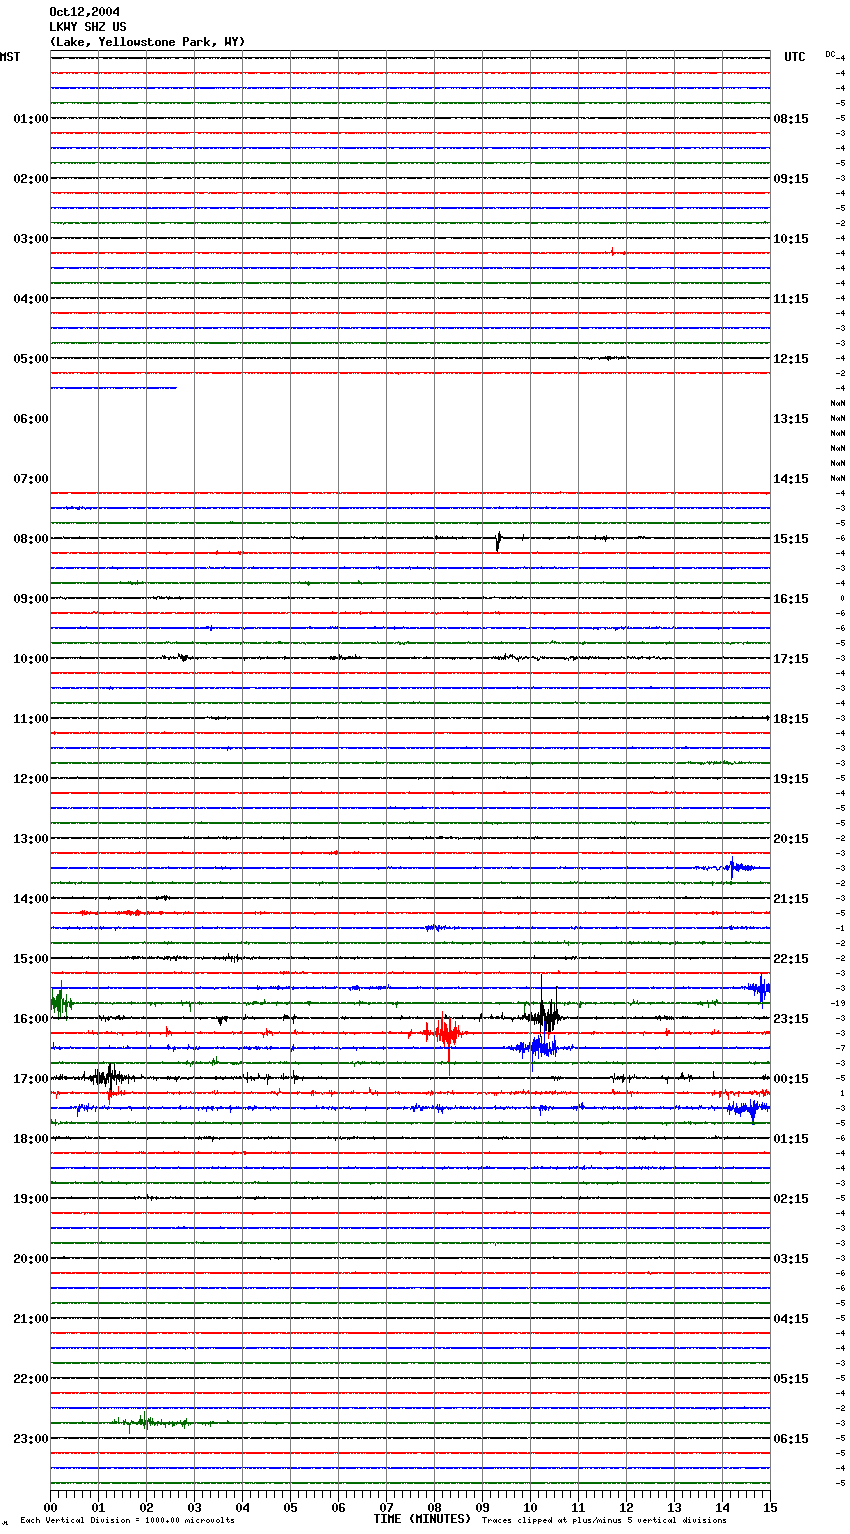Click the green burst on 22:45 trace
This screenshot has width=850, height=1534.
click(x=150, y=1422)
